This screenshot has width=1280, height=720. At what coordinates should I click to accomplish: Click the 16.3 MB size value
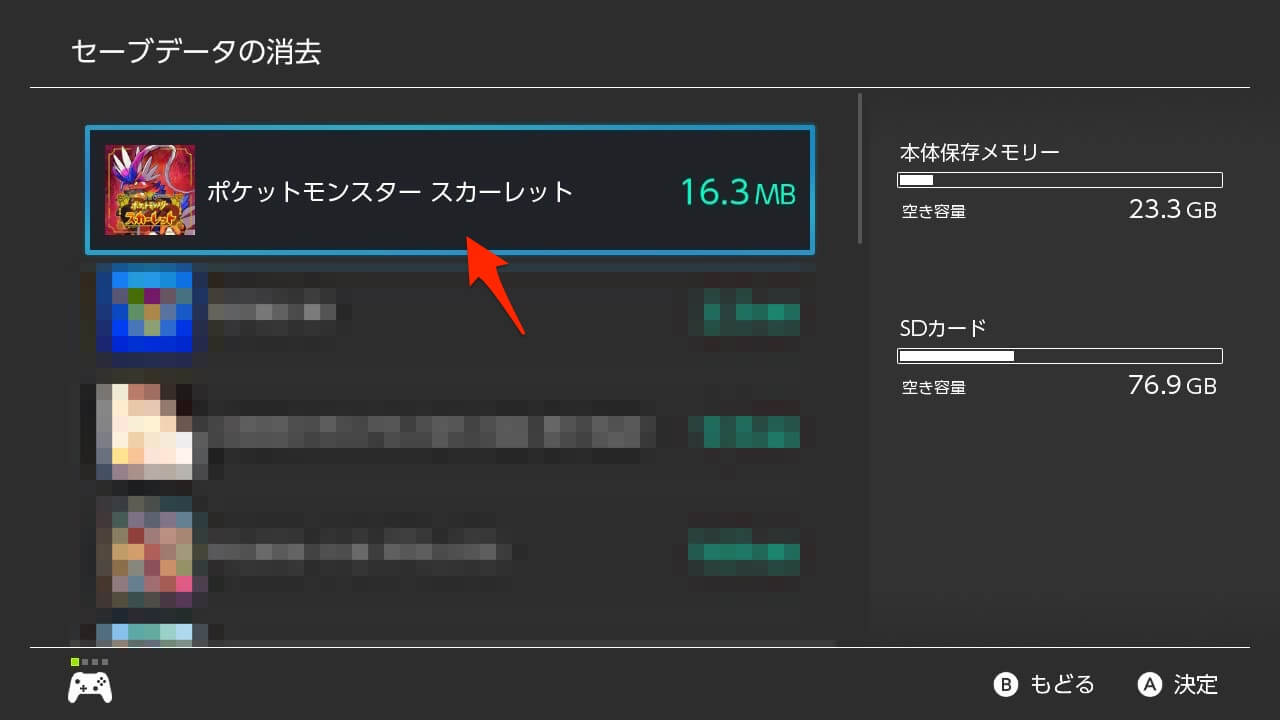click(x=738, y=192)
